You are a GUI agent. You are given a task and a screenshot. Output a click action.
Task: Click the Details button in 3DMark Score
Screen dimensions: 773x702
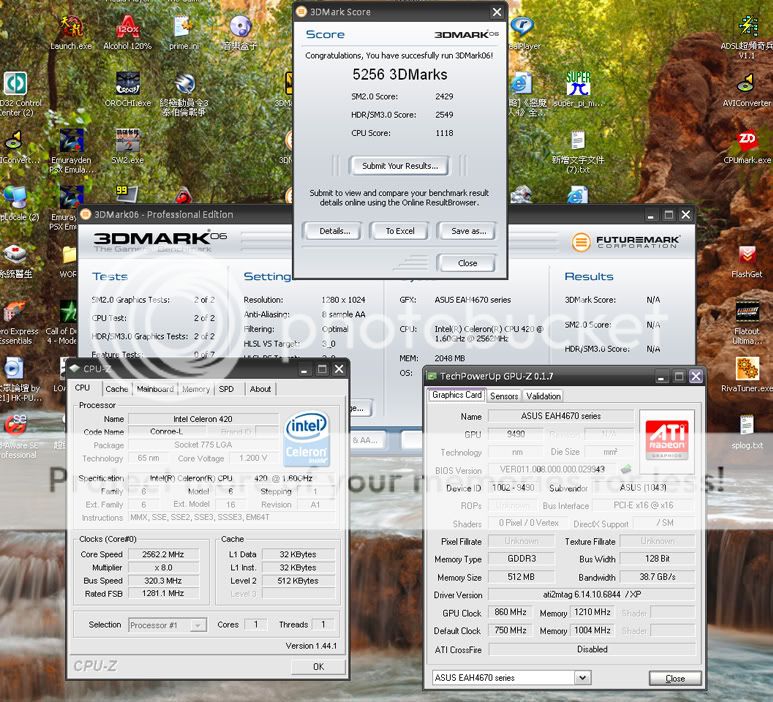click(x=334, y=231)
